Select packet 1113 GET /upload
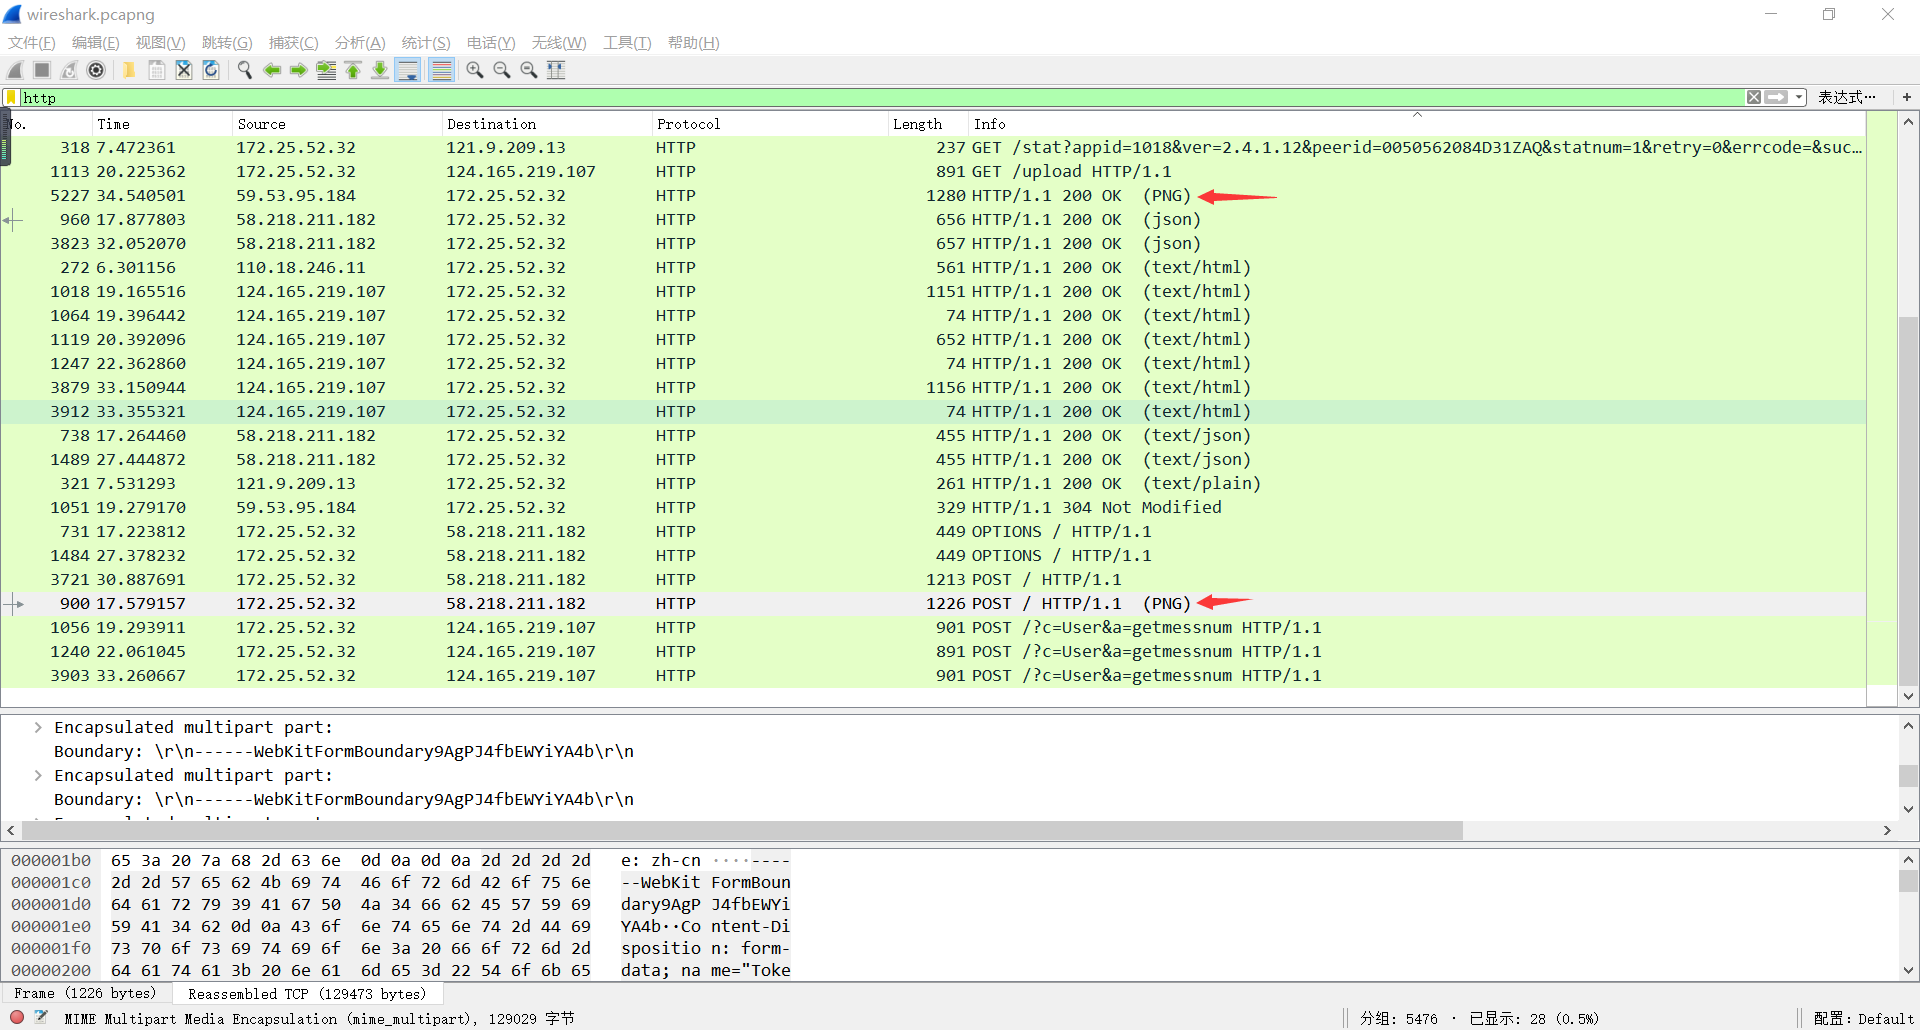 coord(933,172)
